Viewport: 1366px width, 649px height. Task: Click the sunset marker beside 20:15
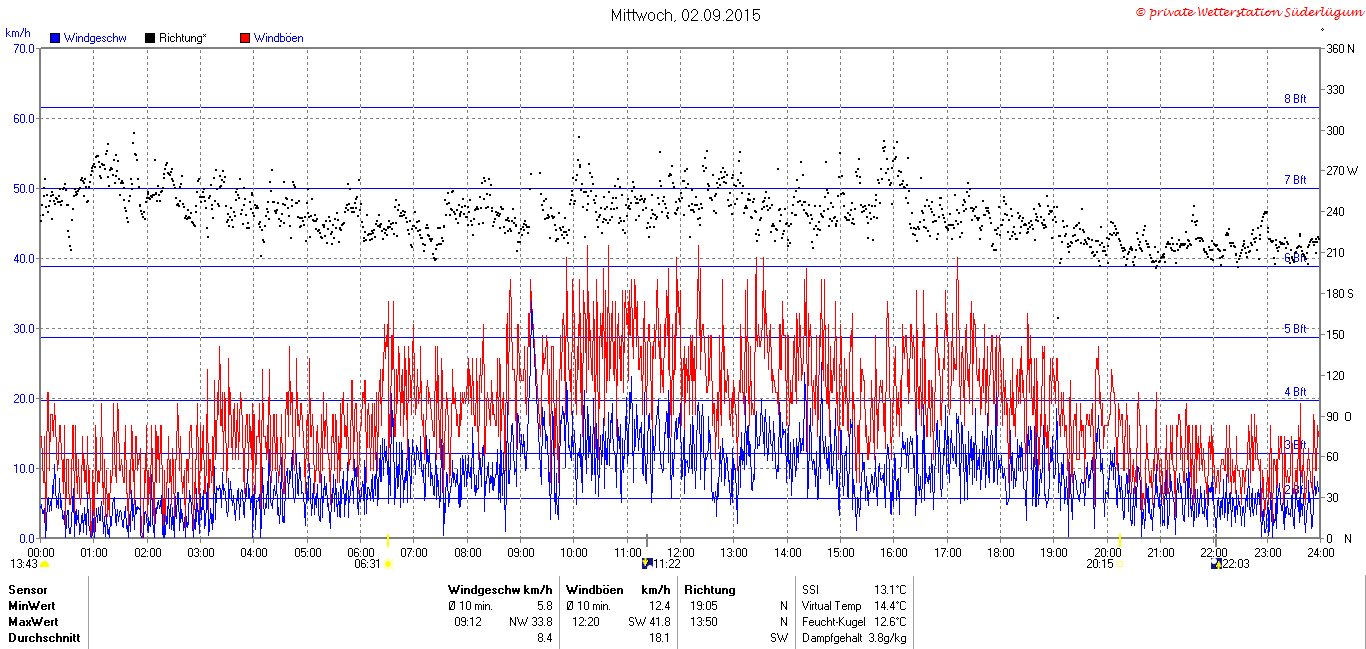[1121, 565]
